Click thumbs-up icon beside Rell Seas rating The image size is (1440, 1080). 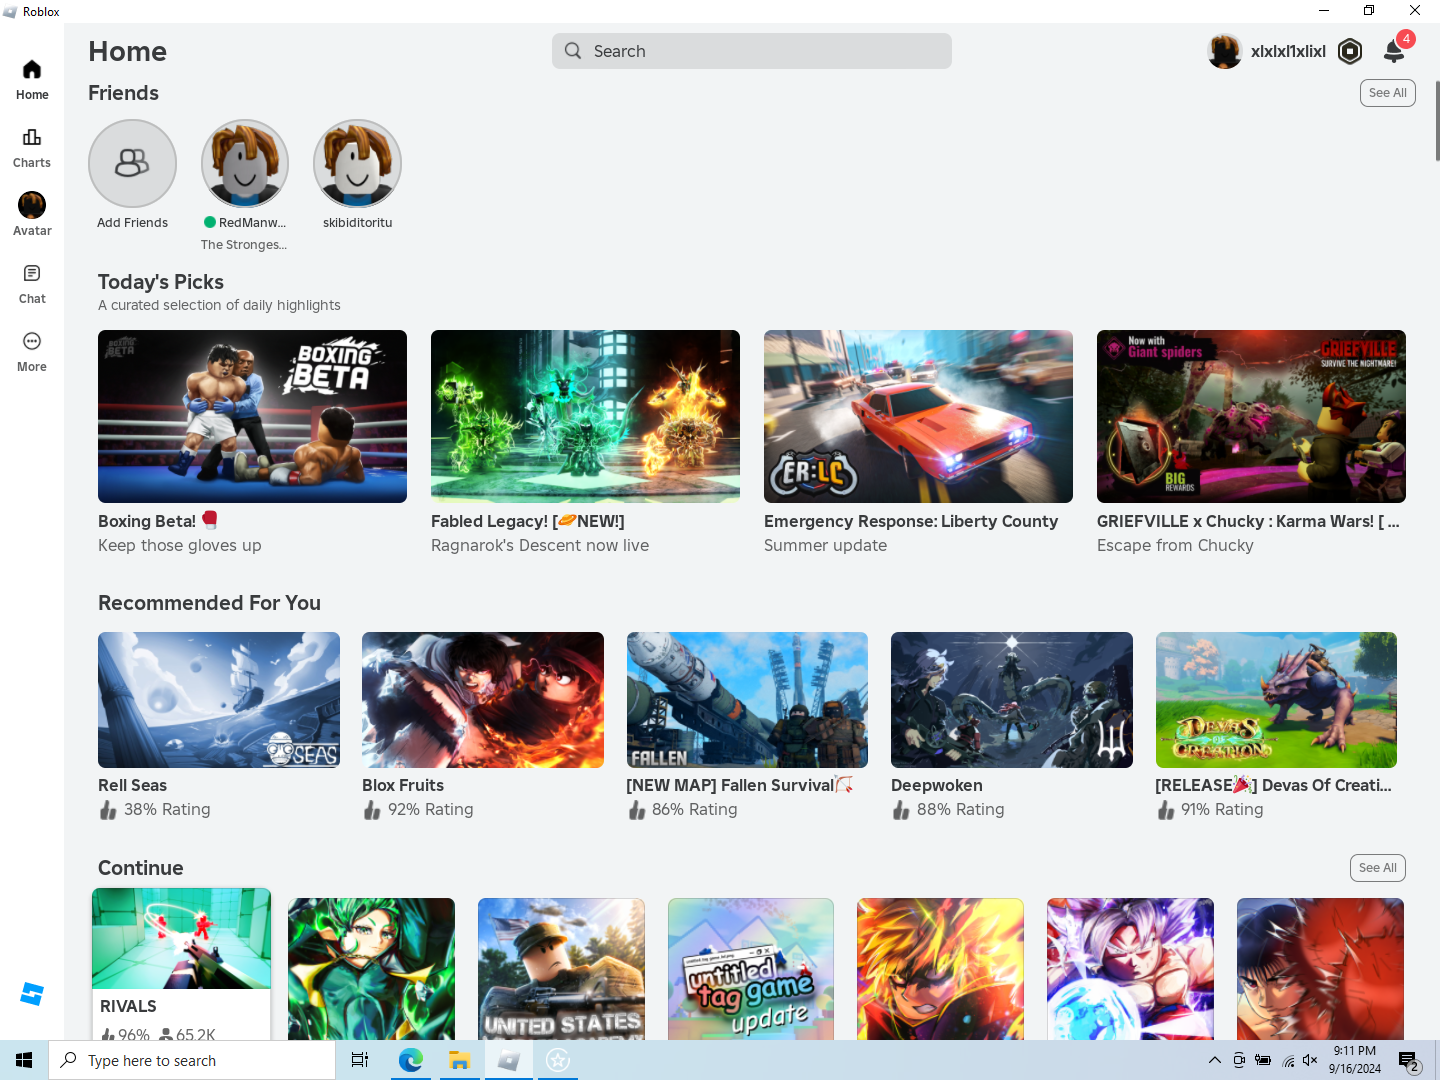point(108,809)
